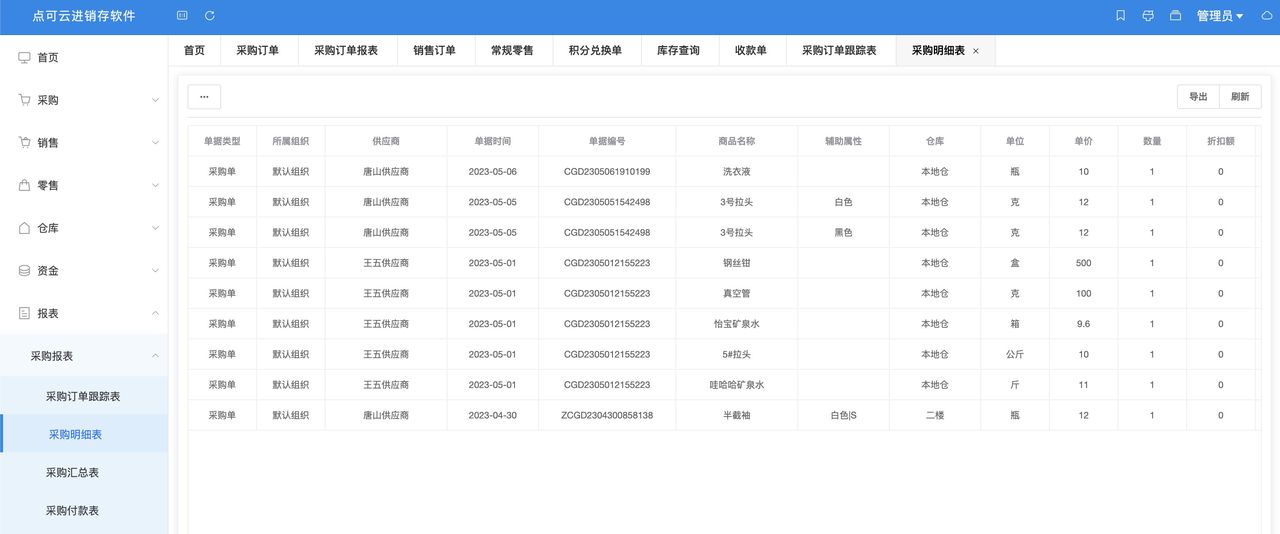Click the cart icon beside 销售
Viewport: 1280px width, 534px height.
coord(24,143)
